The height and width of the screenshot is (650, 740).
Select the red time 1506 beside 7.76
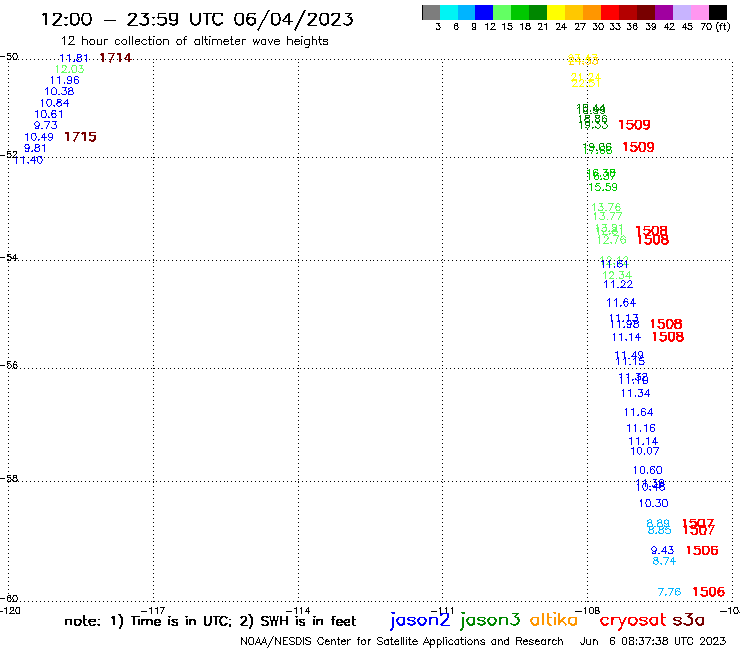[x=708, y=591]
